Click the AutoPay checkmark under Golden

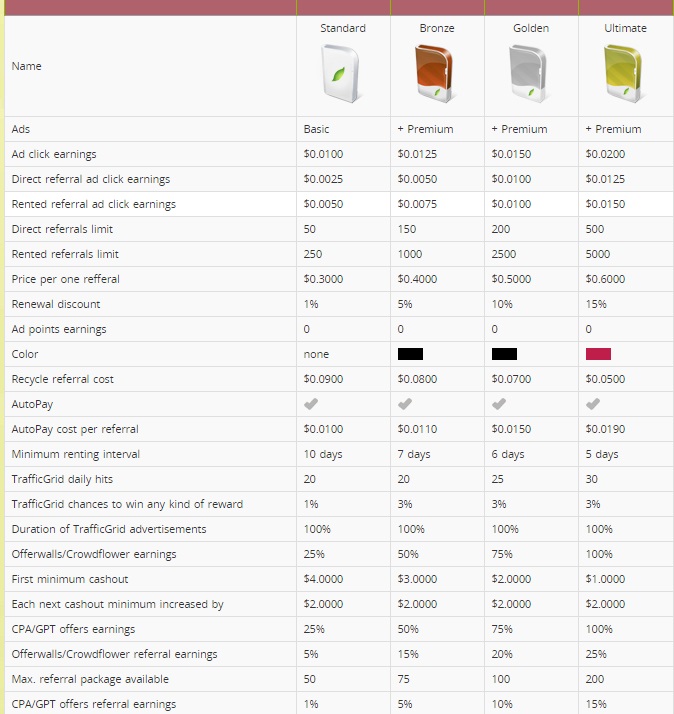pos(499,404)
